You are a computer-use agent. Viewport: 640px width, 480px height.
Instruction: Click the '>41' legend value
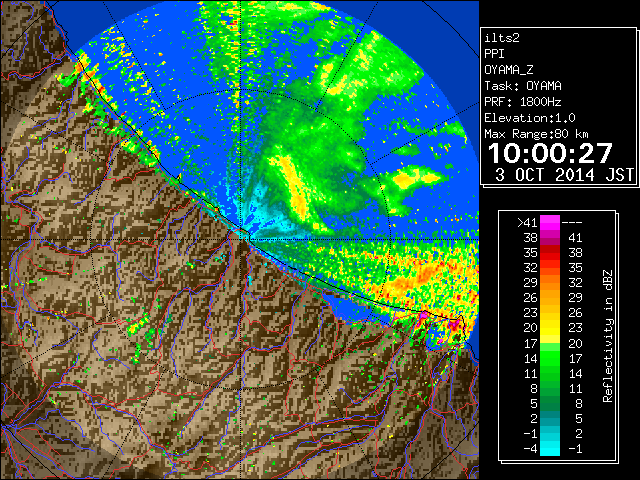point(527,223)
